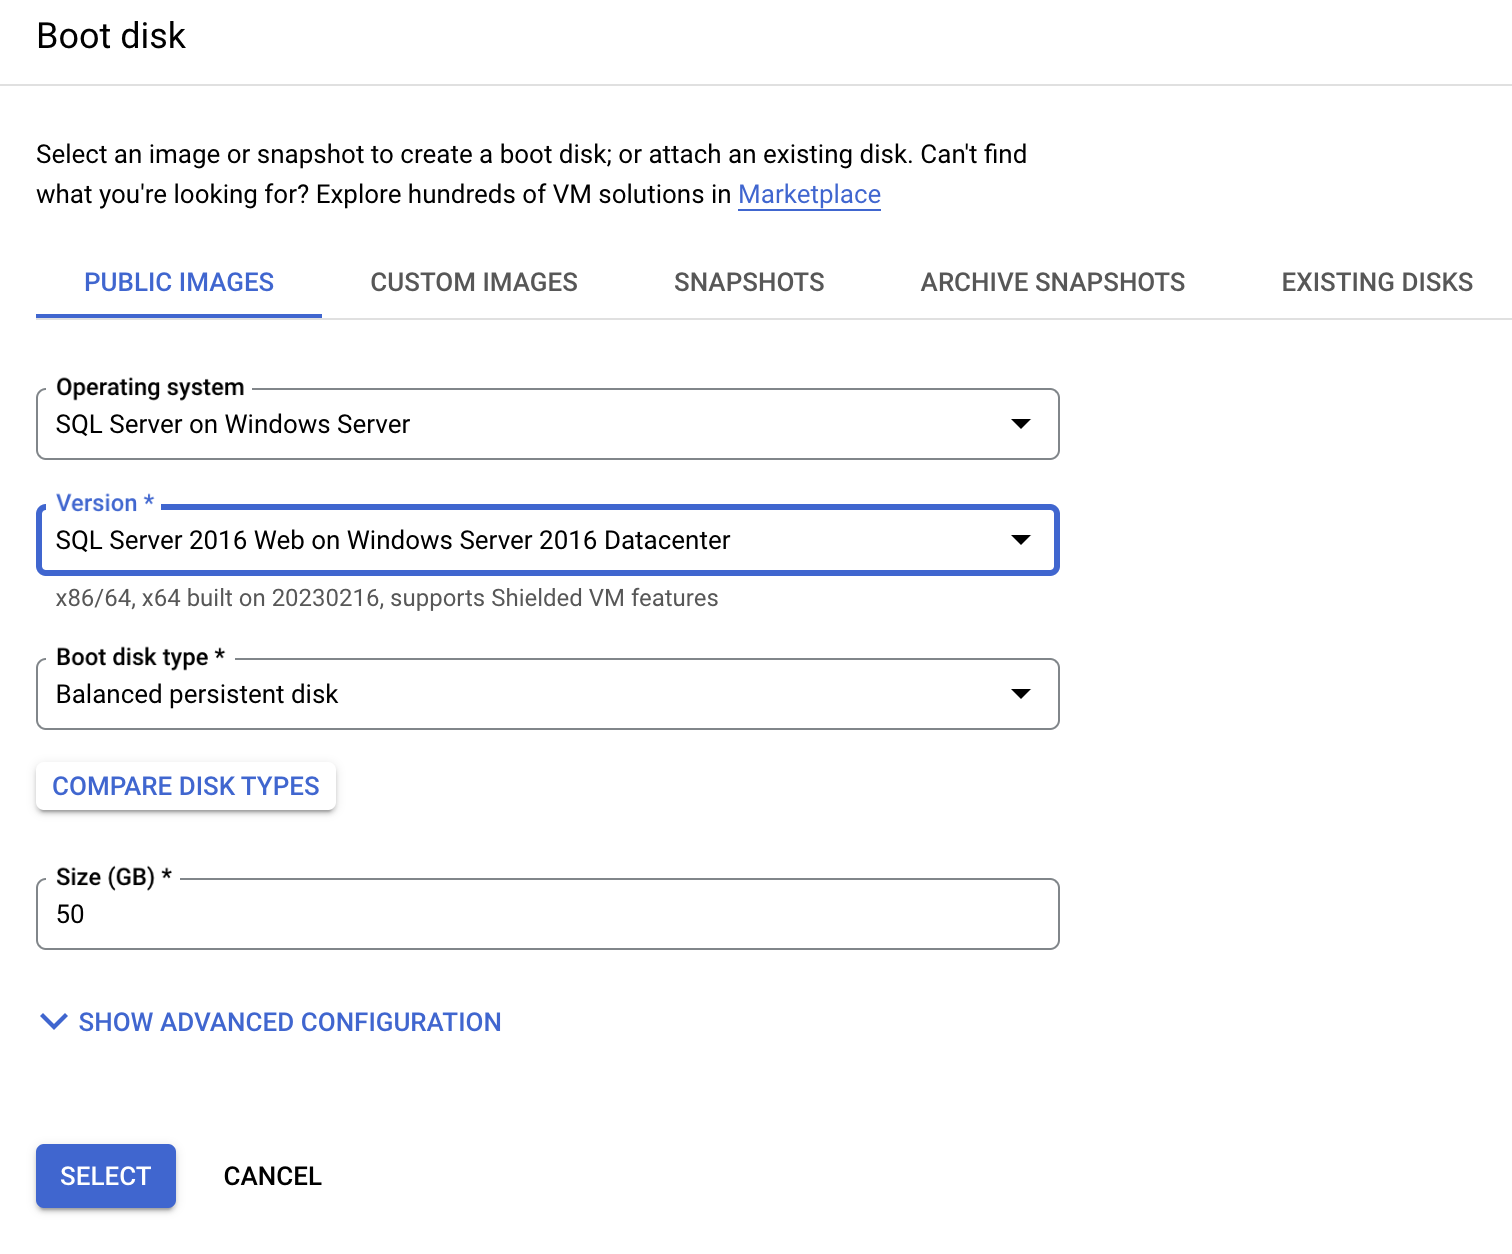The height and width of the screenshot is (1254, 1512).
Task: Open the Version dropdown
Action: point(548,540)
